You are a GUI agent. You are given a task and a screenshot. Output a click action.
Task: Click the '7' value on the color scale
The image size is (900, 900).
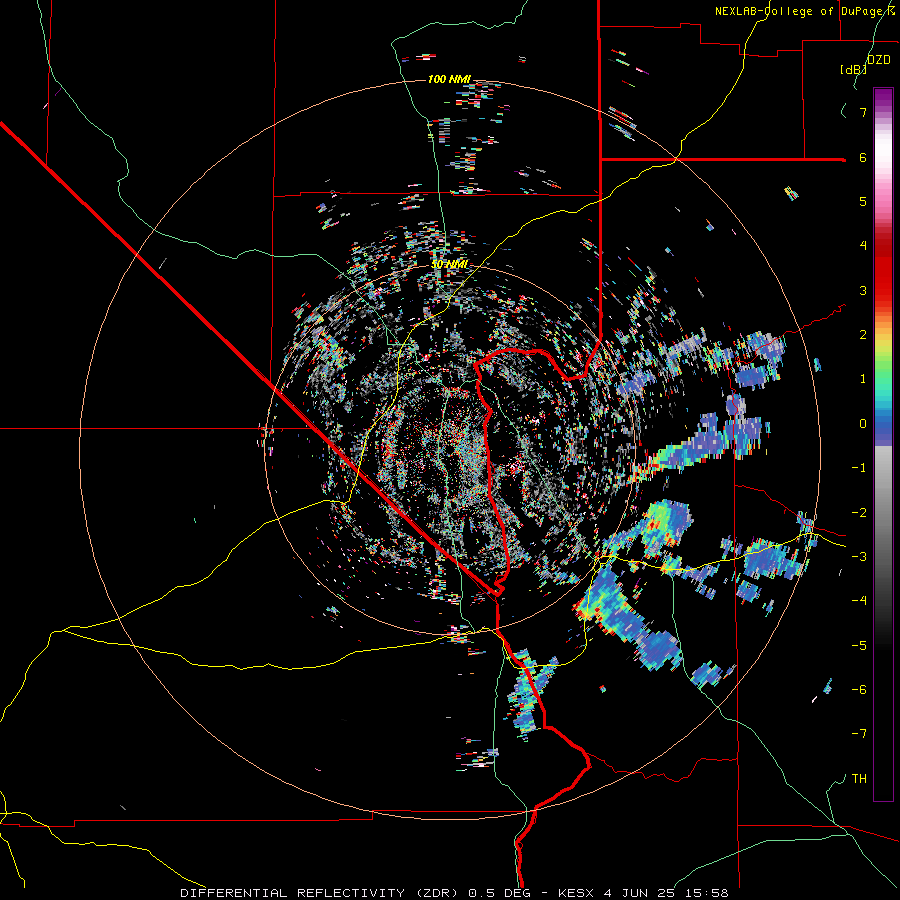[x=863, y=112]
